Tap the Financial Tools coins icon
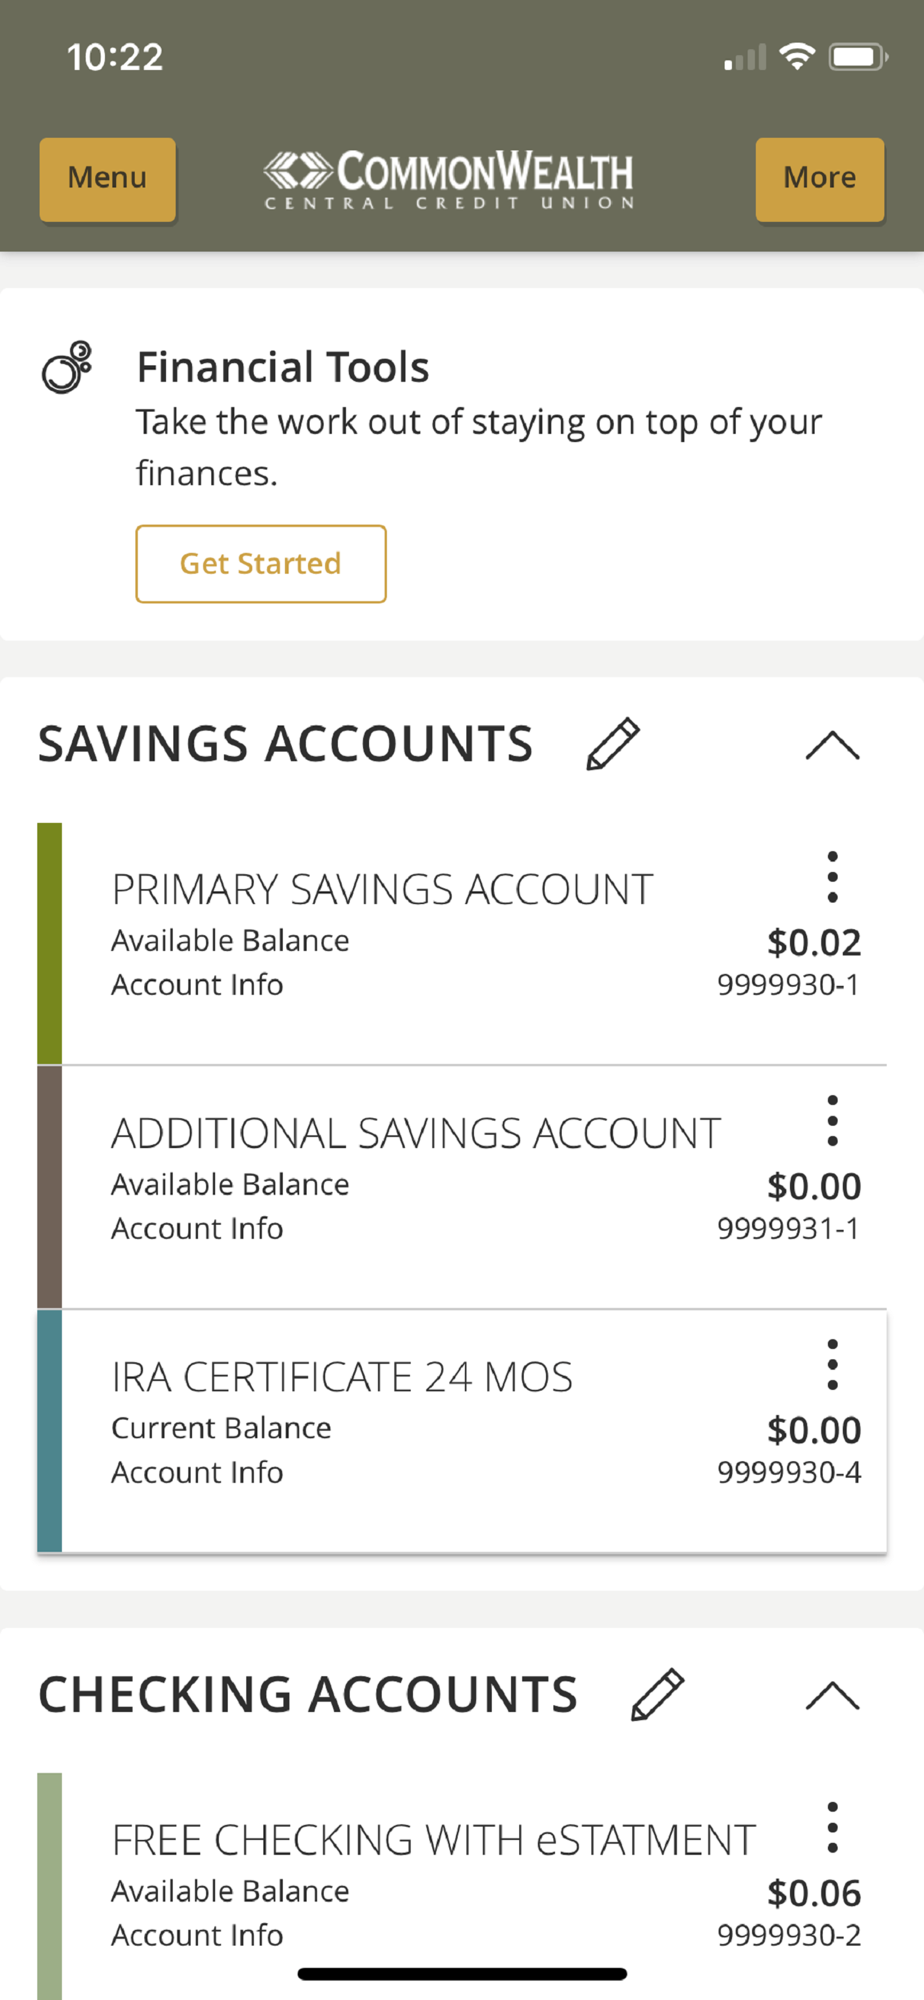 (x=67, y=367)
